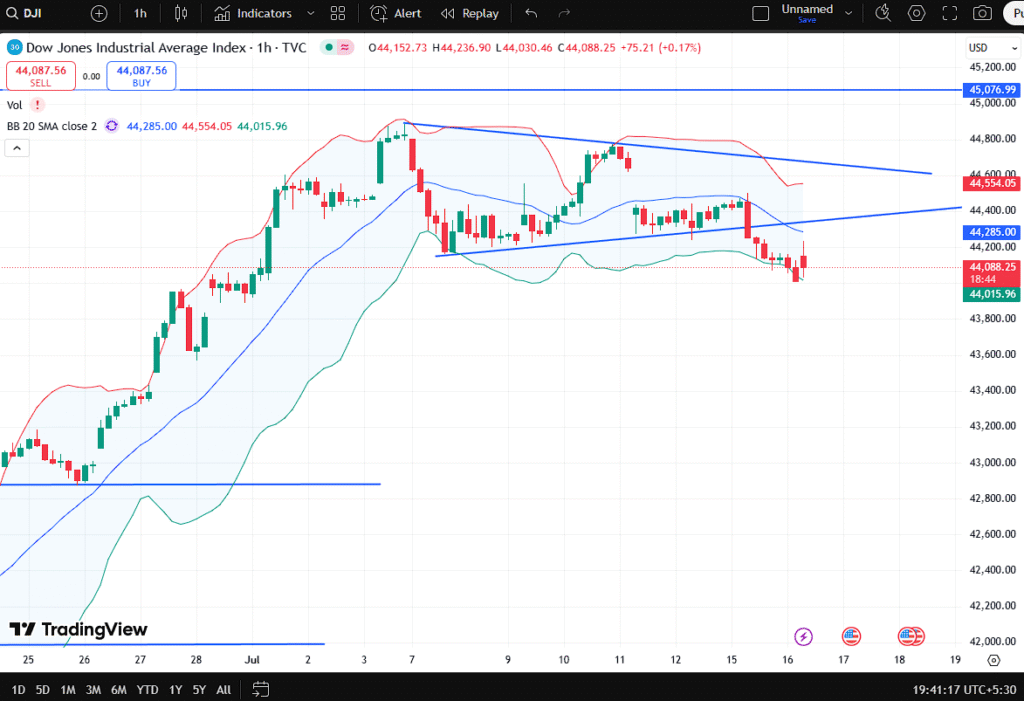Click the green 44,015.96 lower band label
This screenshot has height=701, width=1024.
pyautogui.click(x=991, y=294)
